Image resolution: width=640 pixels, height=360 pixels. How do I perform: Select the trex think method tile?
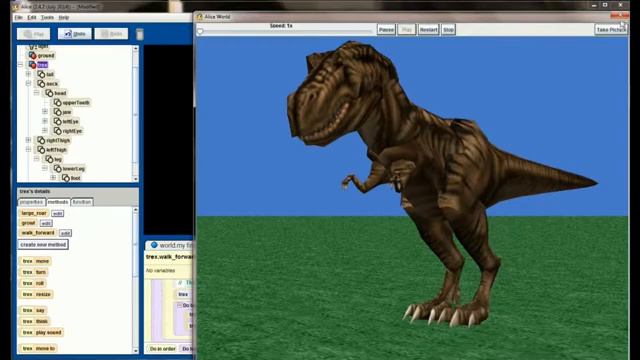pos(35,321)
